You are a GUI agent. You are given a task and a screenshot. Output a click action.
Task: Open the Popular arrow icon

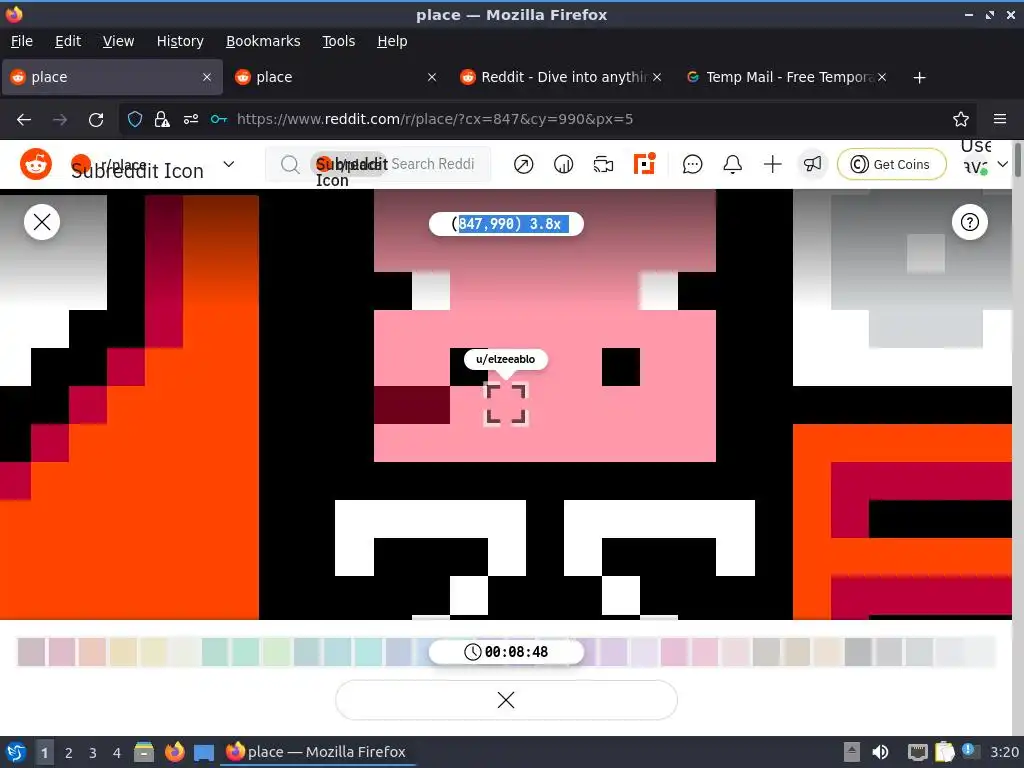tap(523, 164)
